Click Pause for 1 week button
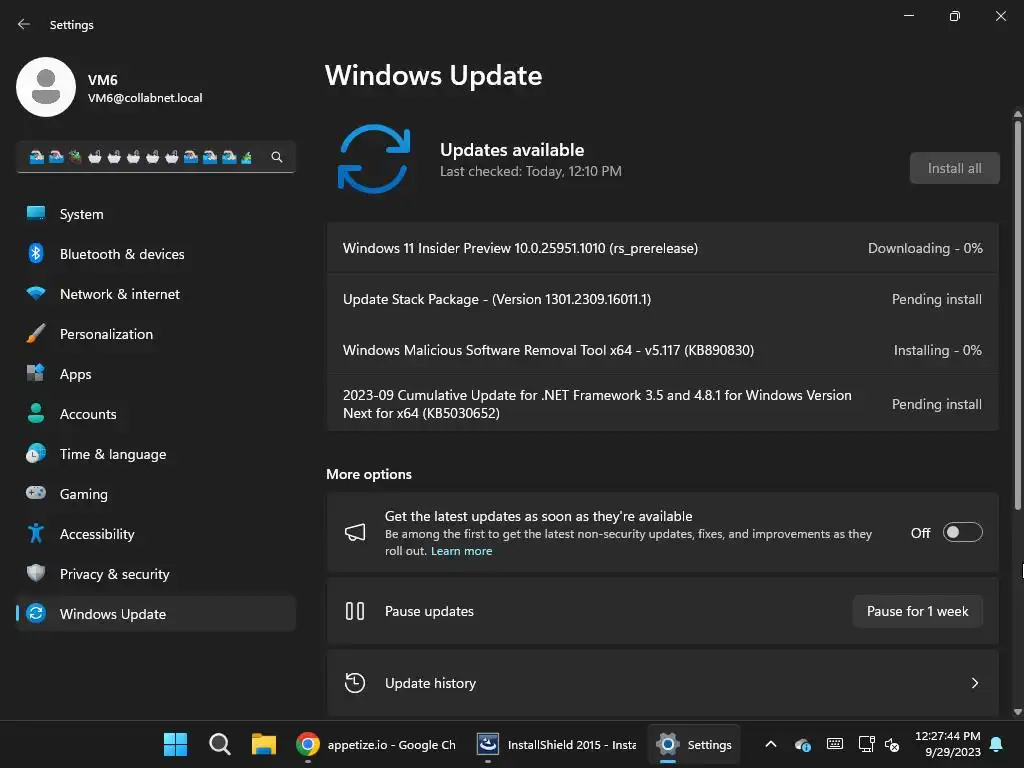Screen dimensions: 1024x768 point(918,611)
